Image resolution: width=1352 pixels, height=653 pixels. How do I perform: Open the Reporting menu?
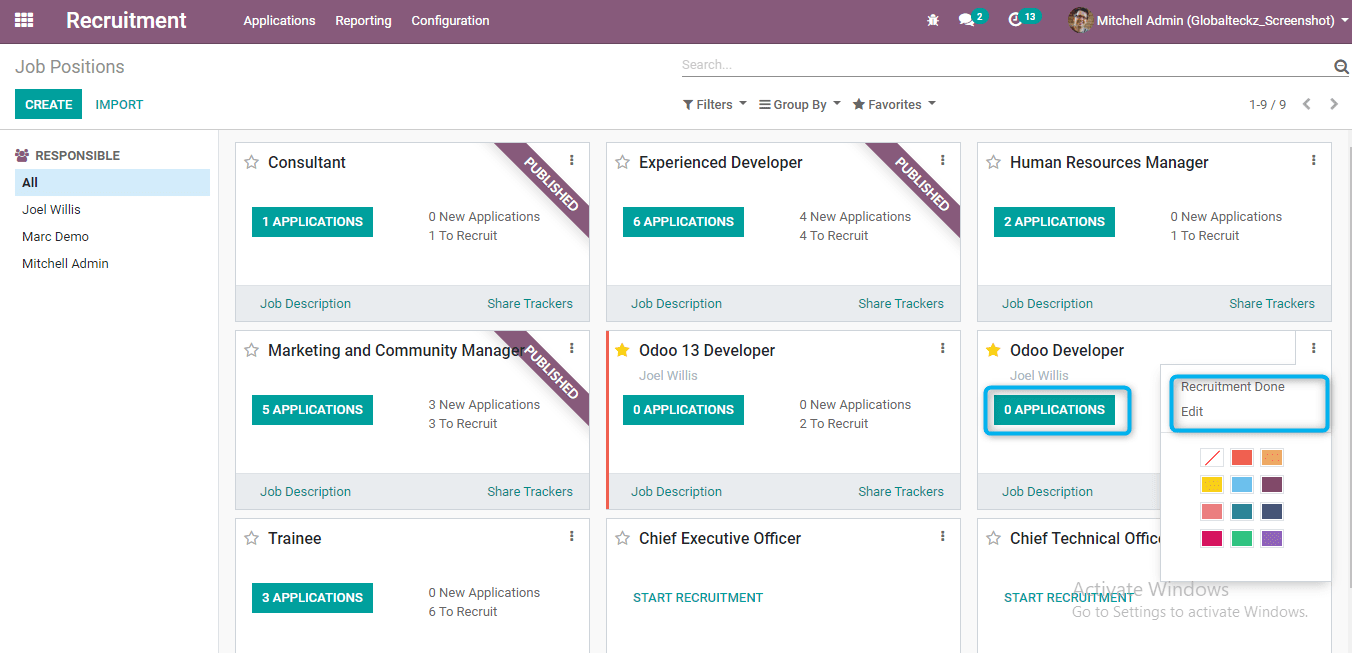(x=363, y=20)
